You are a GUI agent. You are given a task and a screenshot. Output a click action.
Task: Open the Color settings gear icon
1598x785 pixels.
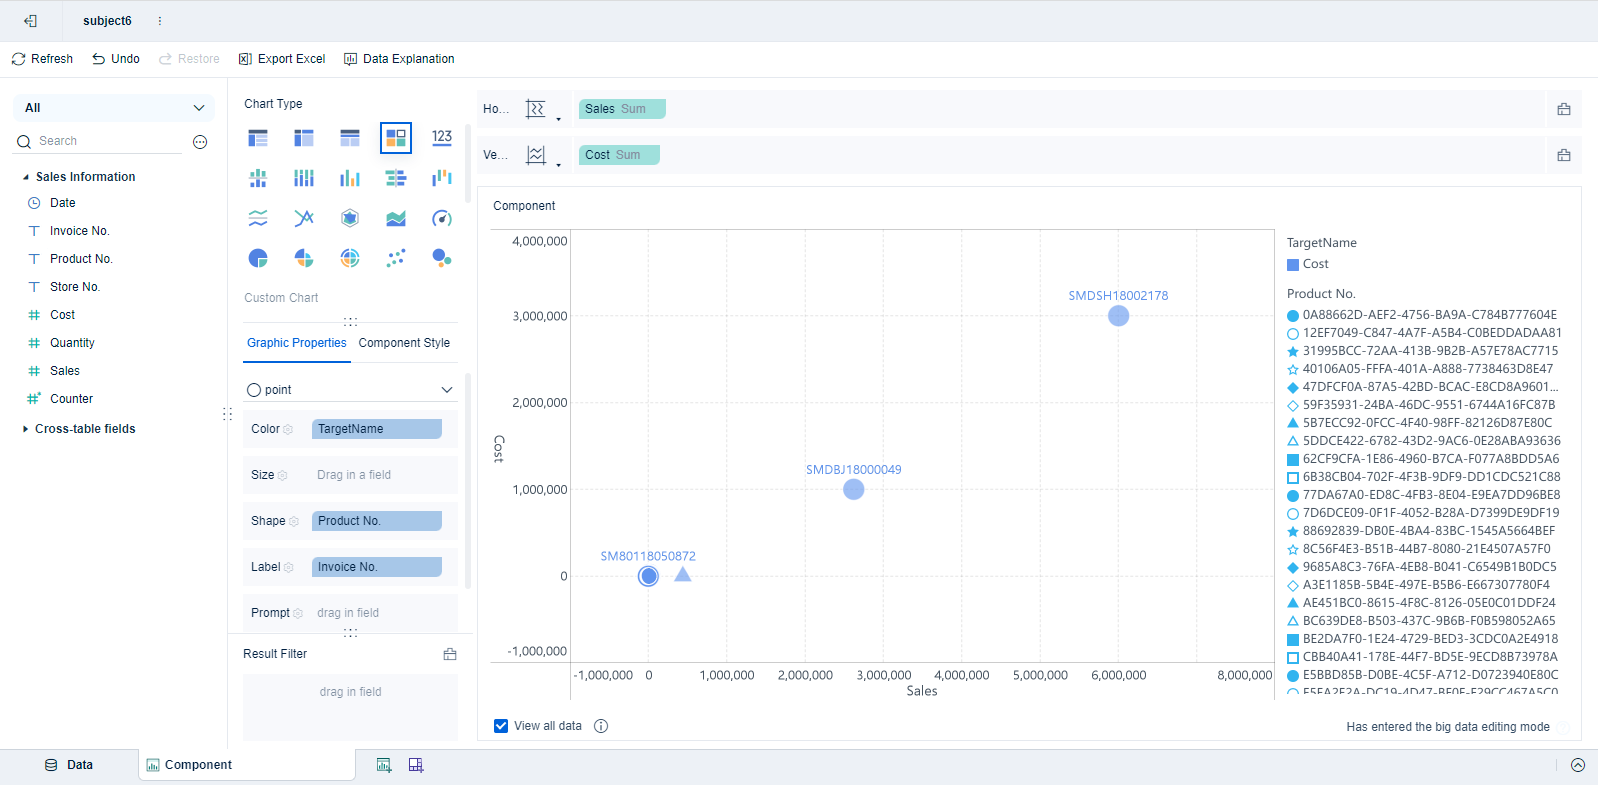click(x=288, y=429)
